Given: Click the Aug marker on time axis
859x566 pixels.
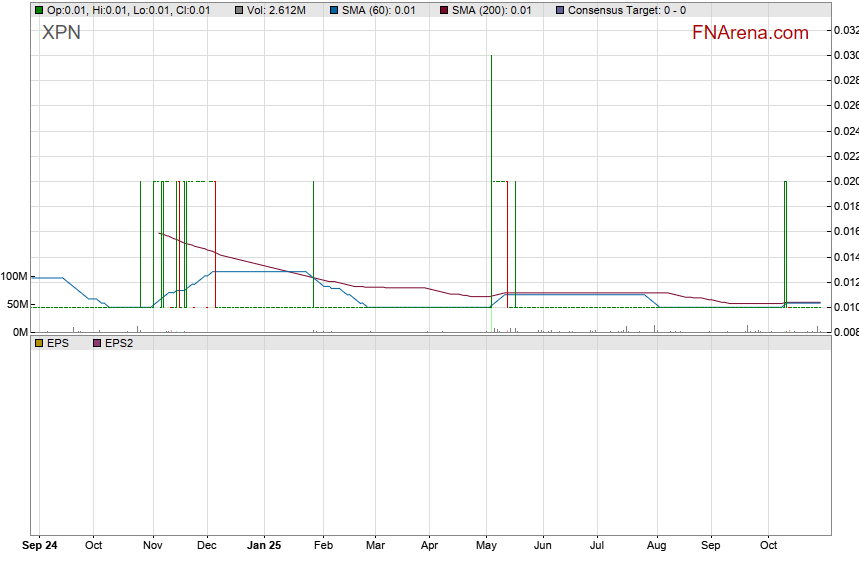Looking at the screenshot, I should pos(657,546).
